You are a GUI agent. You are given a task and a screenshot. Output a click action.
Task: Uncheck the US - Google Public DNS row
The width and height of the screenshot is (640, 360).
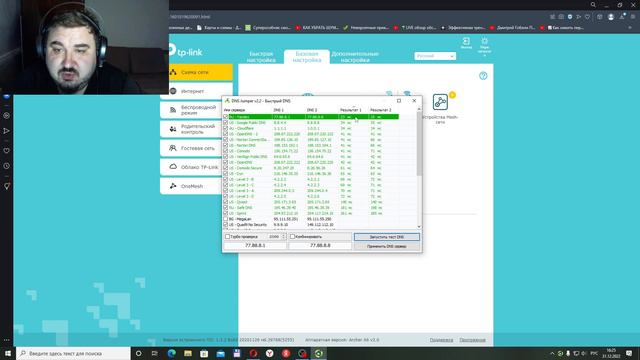click(226, 122)
